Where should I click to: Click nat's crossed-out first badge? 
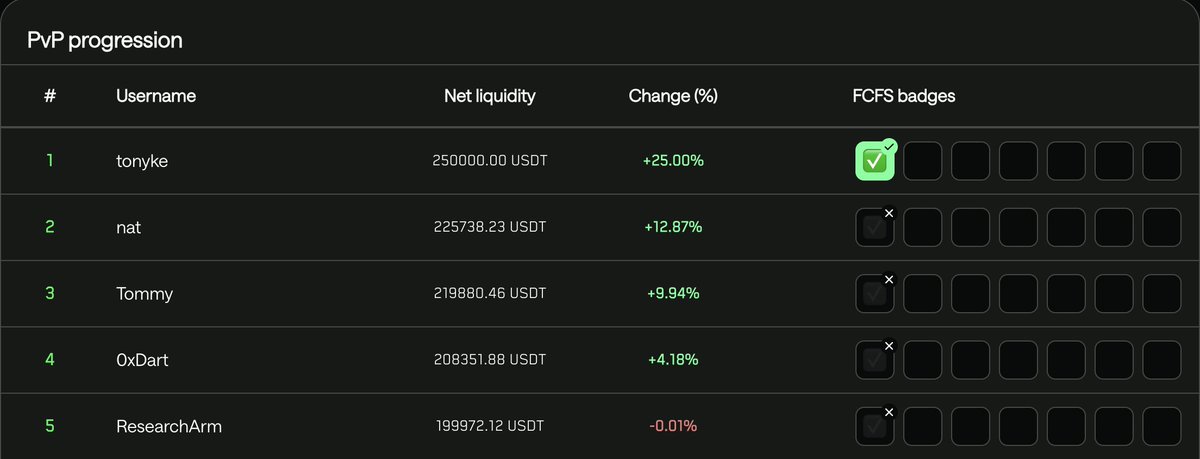[x=875, y=227]
